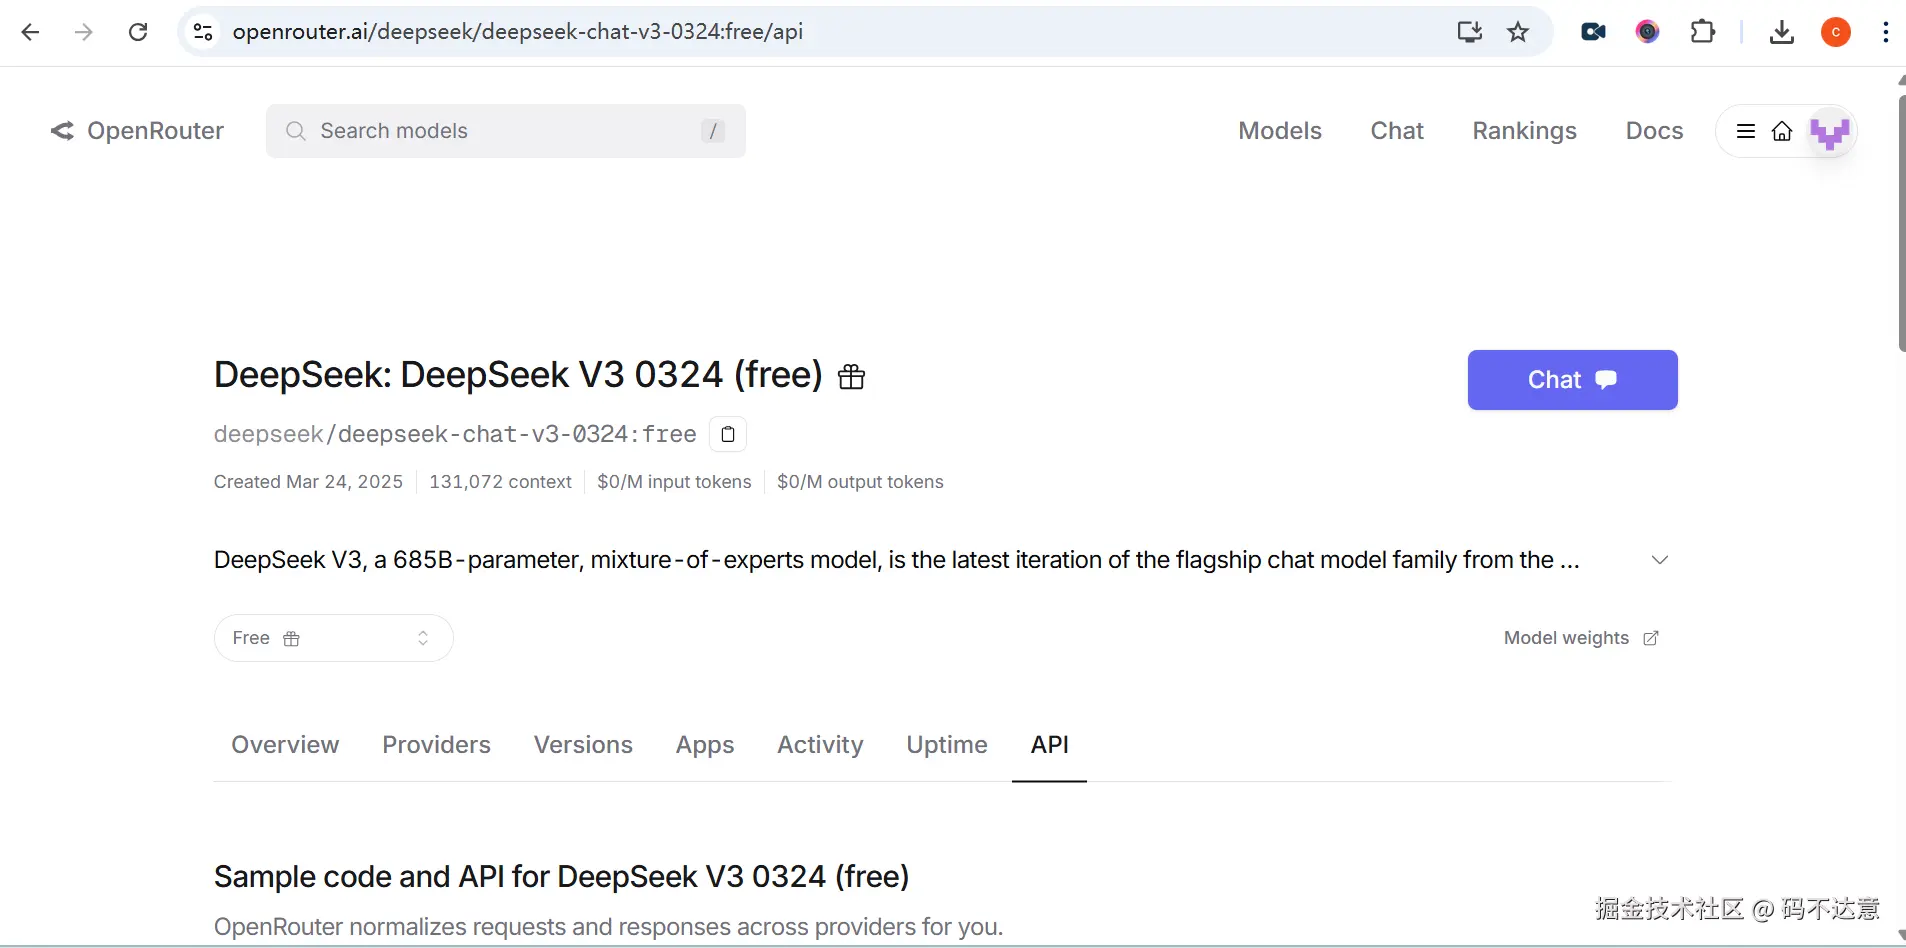This screenshot has height=948, width=1906.
Task: Open the browser extensions puzzle icon
Action: 1702,32
